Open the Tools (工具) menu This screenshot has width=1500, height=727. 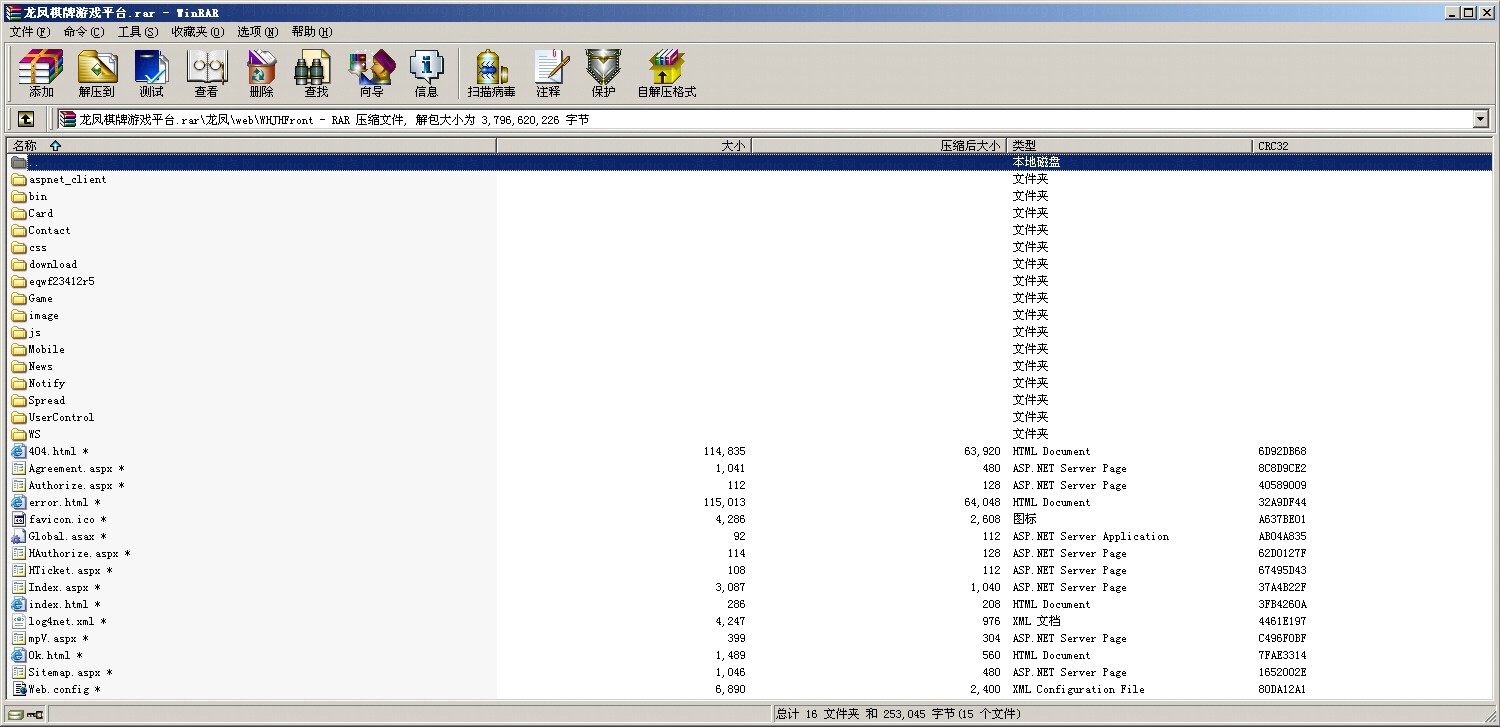point(137,32)
